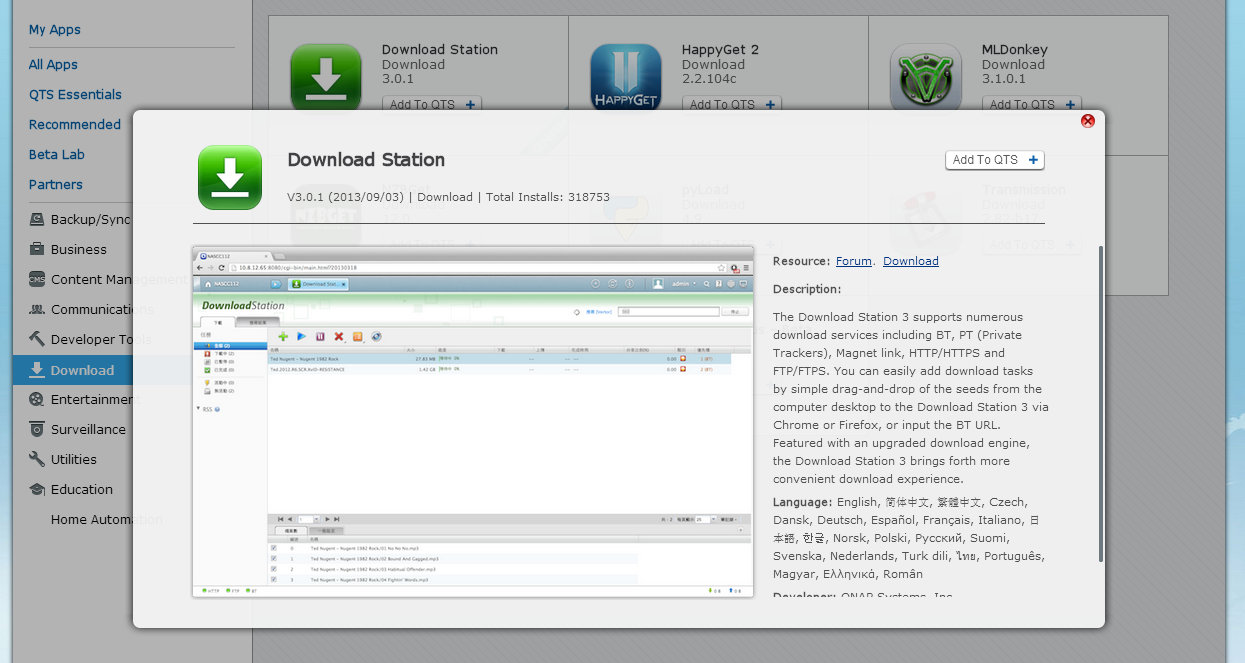Open the Forum resource link

tap(854, 261)
